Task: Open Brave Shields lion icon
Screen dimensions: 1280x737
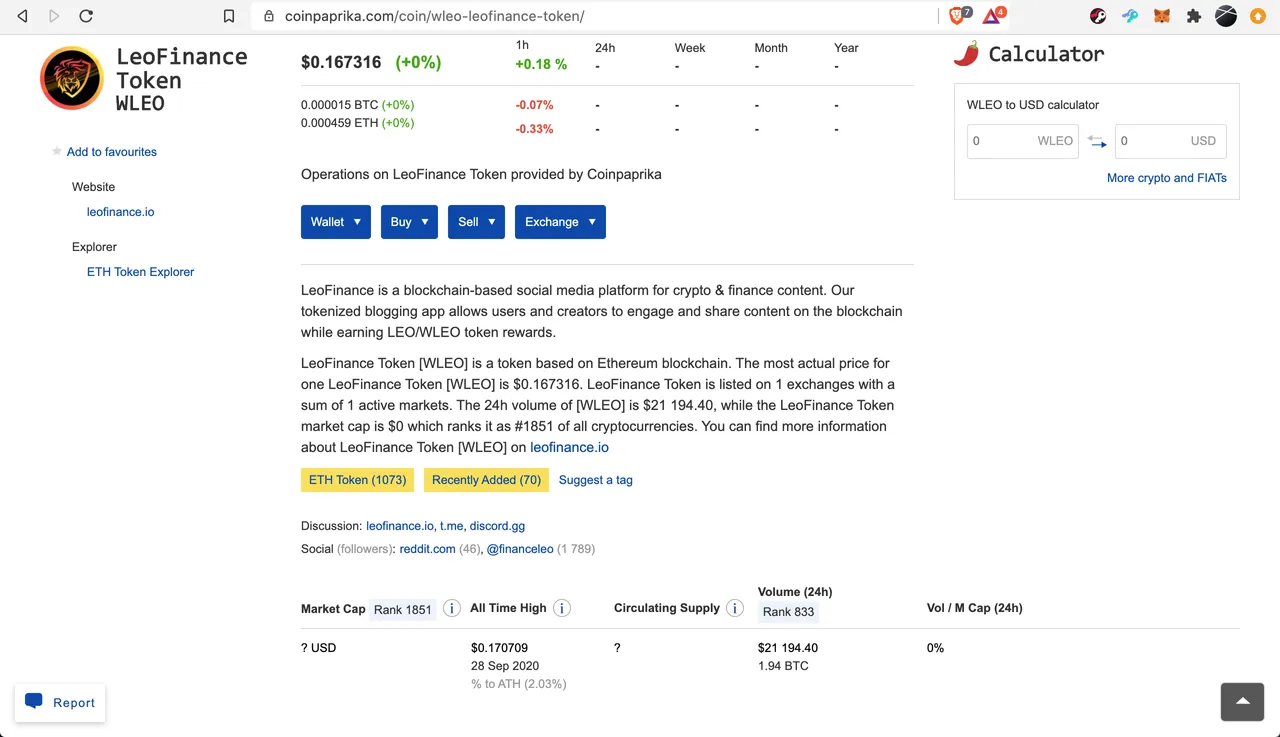Action: 957,16
